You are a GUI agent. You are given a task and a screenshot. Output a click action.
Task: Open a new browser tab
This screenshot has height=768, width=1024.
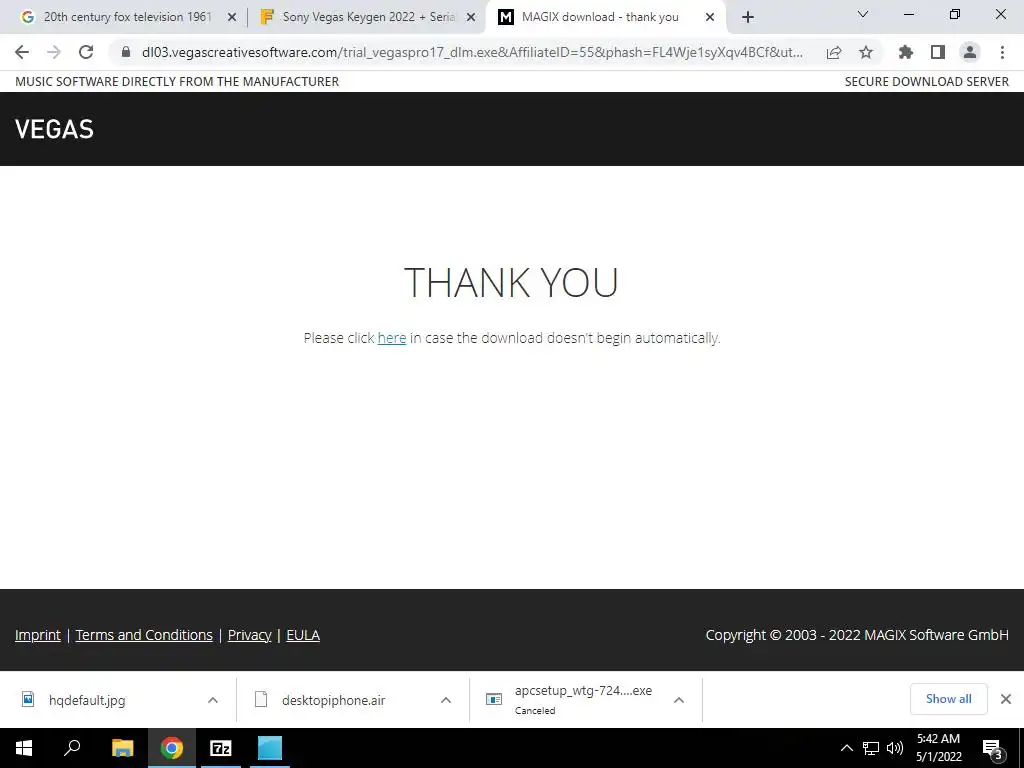[x=748, y=17]
